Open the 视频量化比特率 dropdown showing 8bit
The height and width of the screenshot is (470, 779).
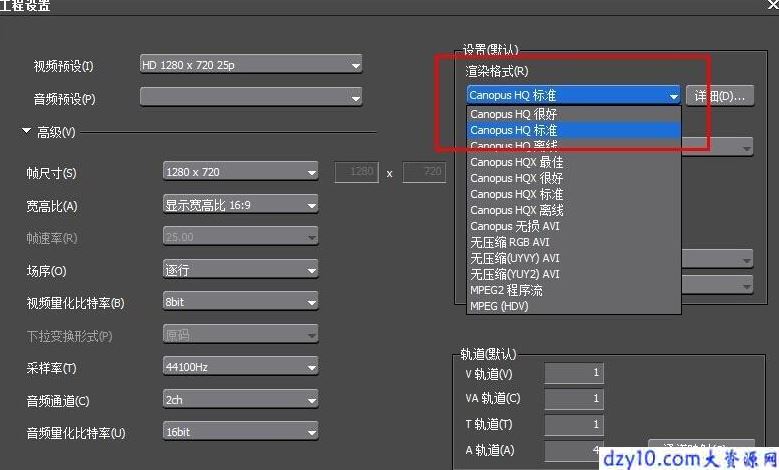(x=240, y=302)
